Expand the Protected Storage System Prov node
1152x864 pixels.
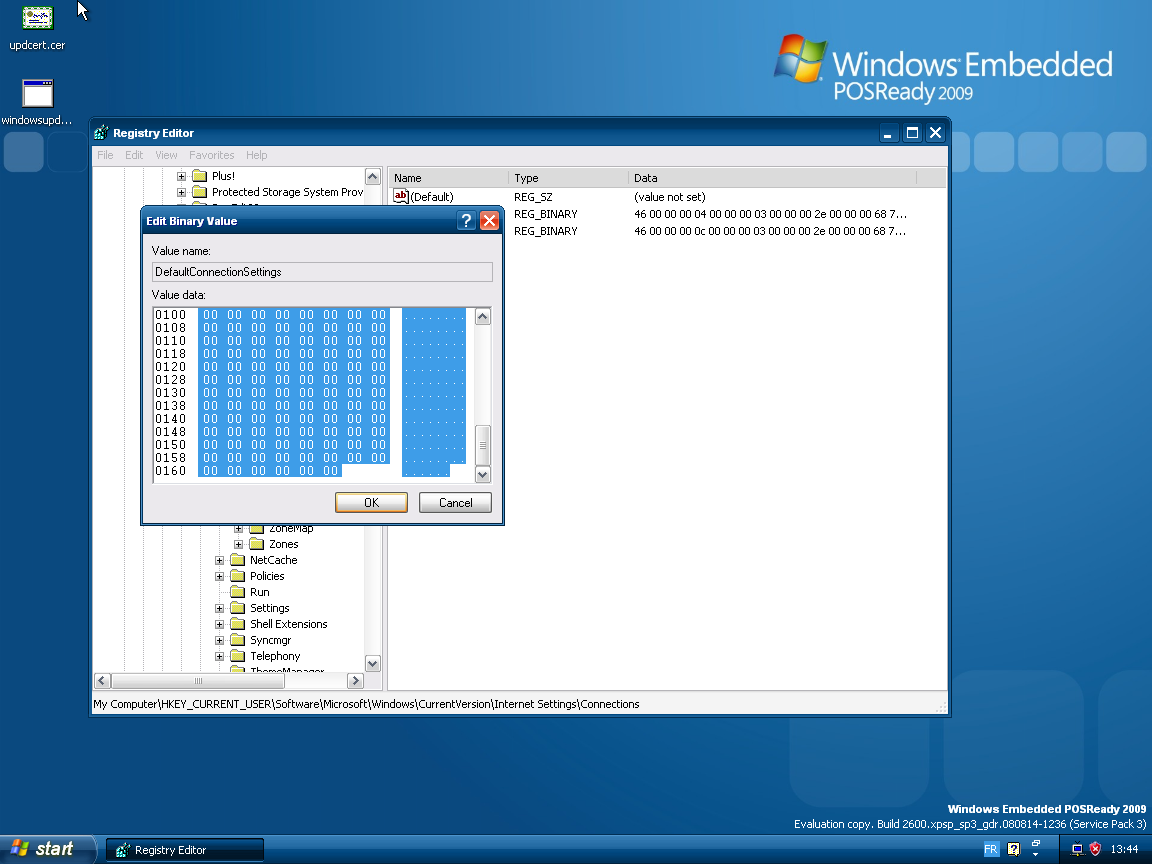(x=181, y=192)
